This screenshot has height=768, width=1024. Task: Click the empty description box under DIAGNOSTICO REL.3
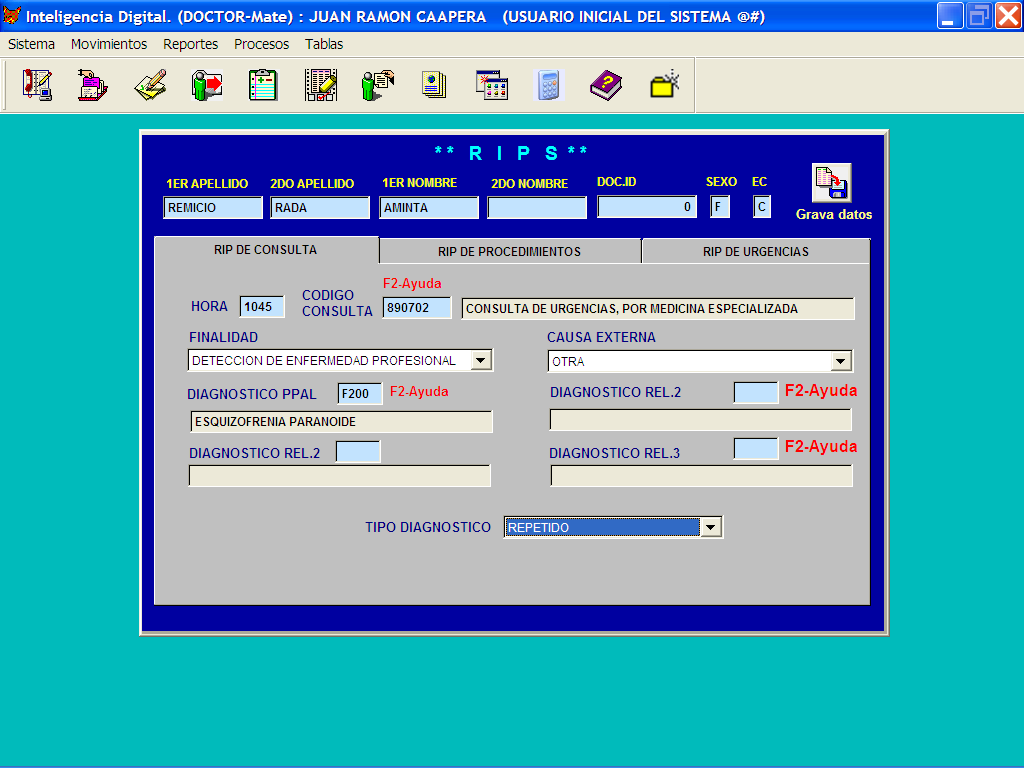pyautogui.click(x=701, y=476)
